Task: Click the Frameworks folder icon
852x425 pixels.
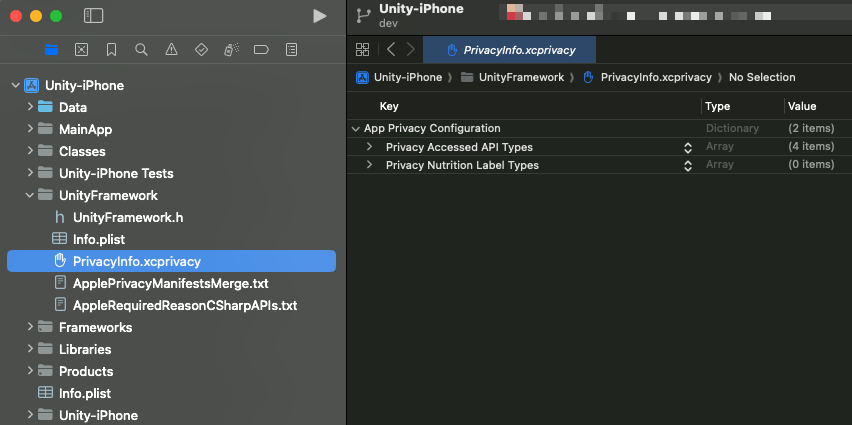Action: coord(45,327)
